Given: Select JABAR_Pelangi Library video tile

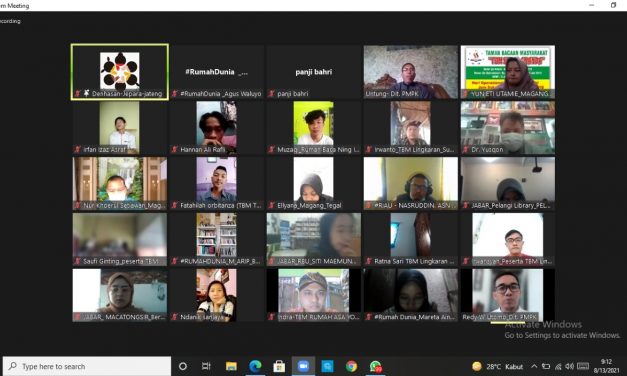Looking at the screenshot, I should pyautogui.click(x=508, y=184).
